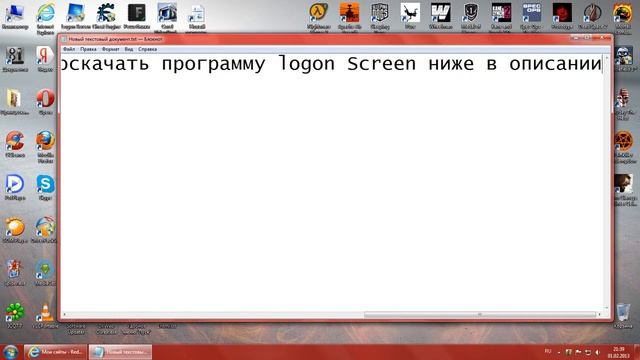640x360 pixels.
Task: Open the Вид menu in Notepad
Action: click(x=129, y=49)
